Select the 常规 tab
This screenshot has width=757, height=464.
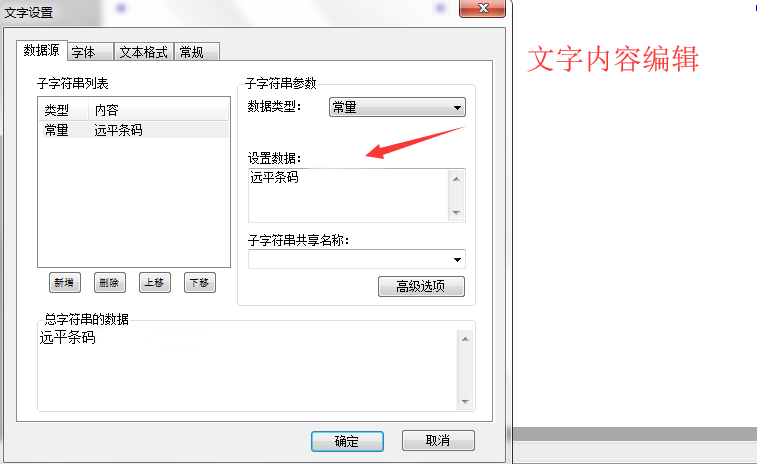click(x=196, y=52)
